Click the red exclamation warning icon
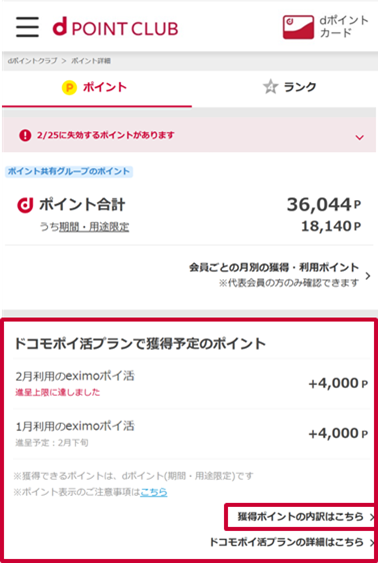 tap(25, 135)
